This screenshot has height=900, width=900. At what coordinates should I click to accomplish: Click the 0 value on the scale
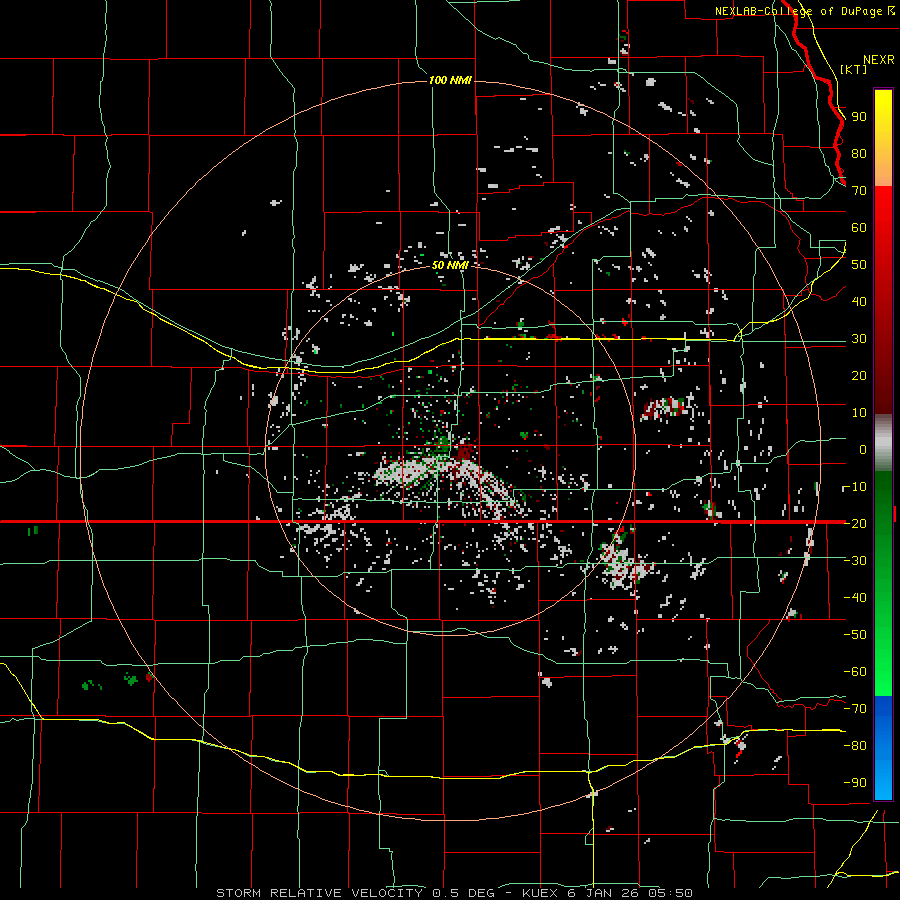863,449
